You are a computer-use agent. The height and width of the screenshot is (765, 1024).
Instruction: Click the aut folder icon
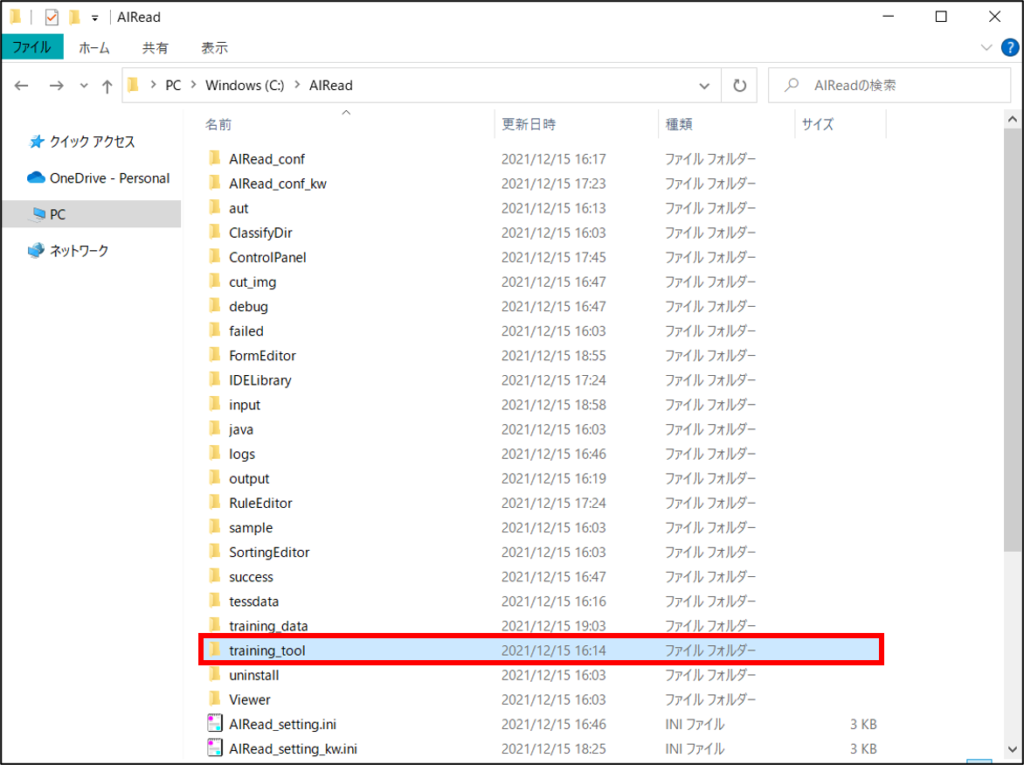(214, 208)
